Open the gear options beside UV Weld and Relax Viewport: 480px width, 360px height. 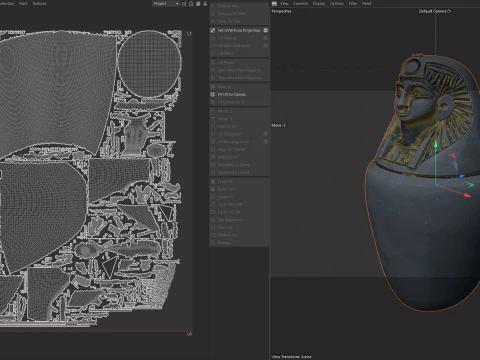click(266, 46)
